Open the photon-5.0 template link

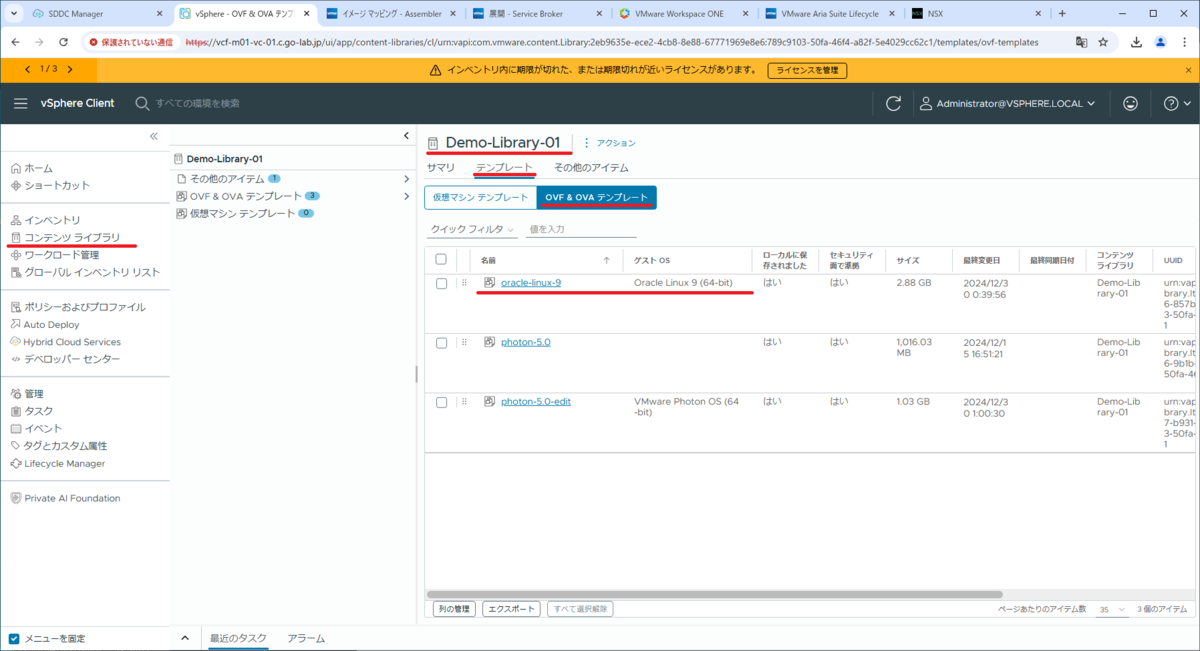525,342
